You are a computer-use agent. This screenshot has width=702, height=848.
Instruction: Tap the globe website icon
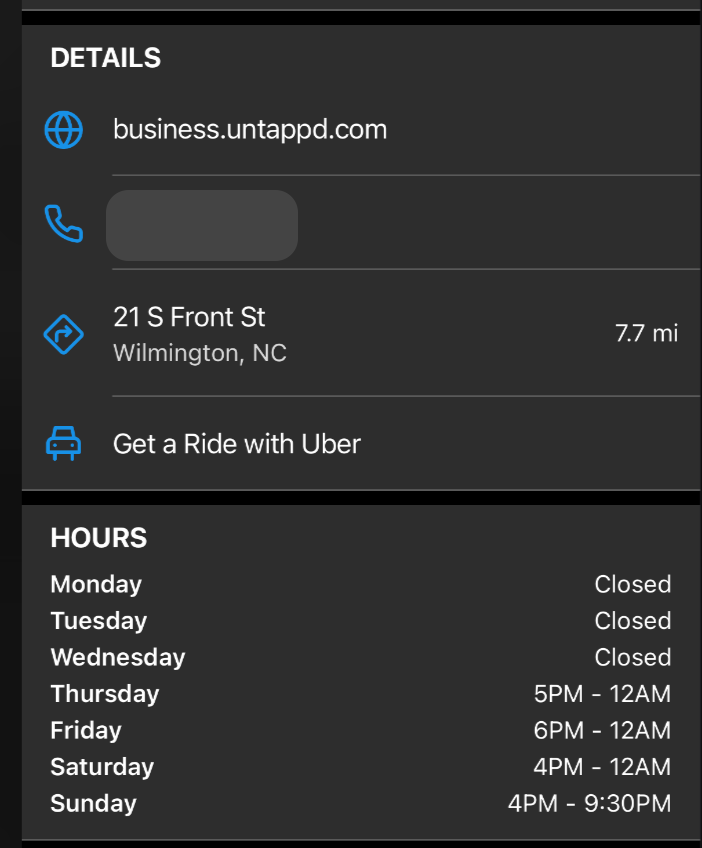pyautogui.click(x=63, y=130)
